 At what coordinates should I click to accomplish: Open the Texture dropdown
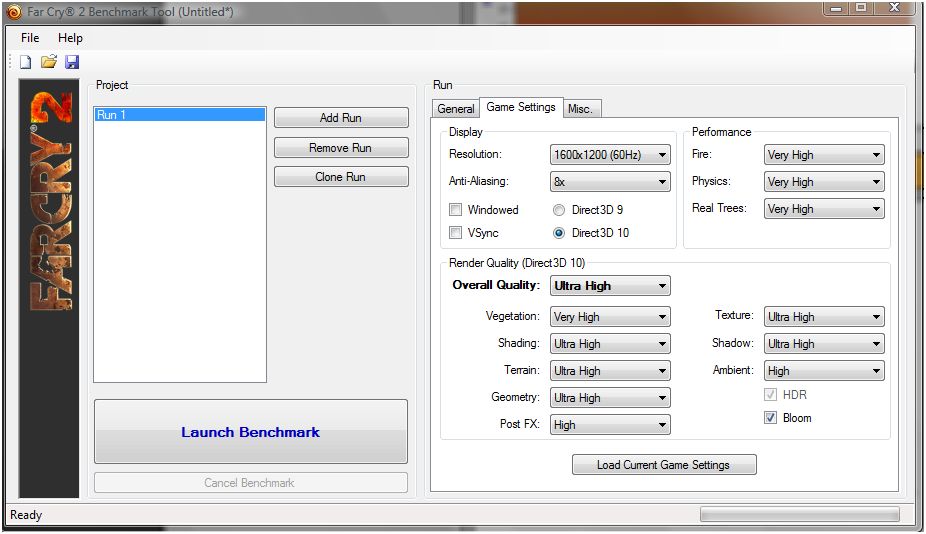tap(824, 317)
